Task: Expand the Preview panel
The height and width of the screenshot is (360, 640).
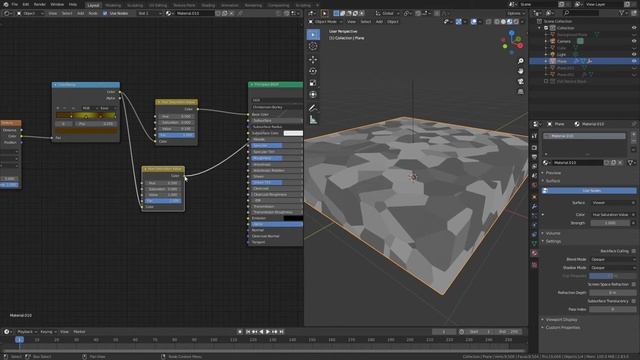Action: pyautogui.click(x=553, y=173)
